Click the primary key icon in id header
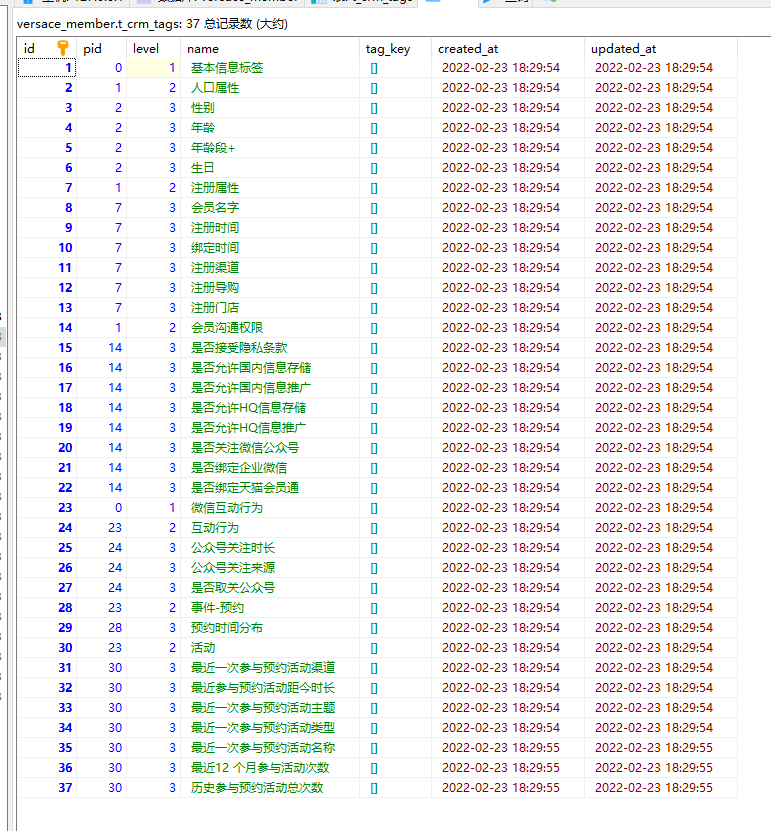The height and width of the screenshot is (831, 771). pyautogui.click(x=63, y=48)
